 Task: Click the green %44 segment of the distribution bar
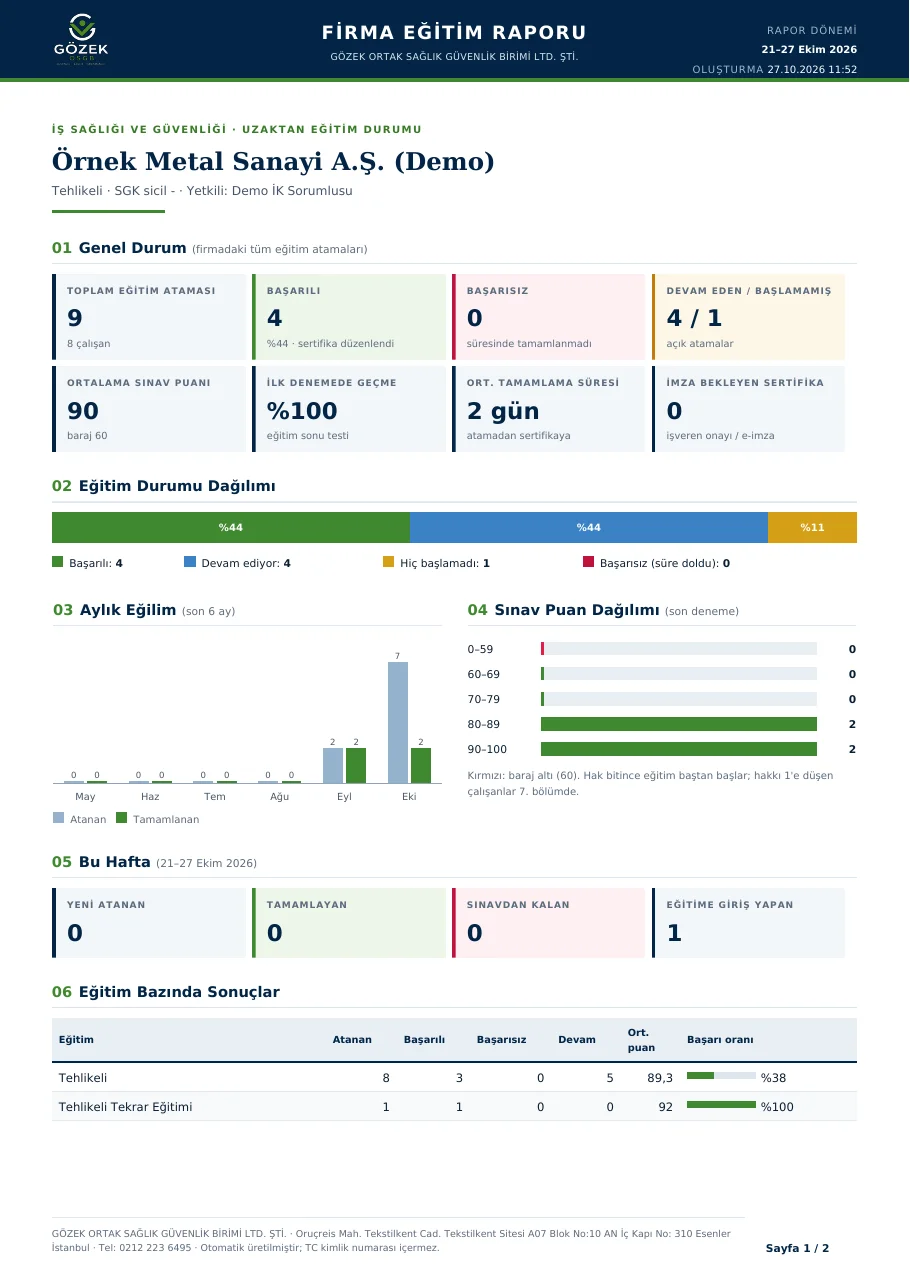pyautogui.click(x=231, y=527)
